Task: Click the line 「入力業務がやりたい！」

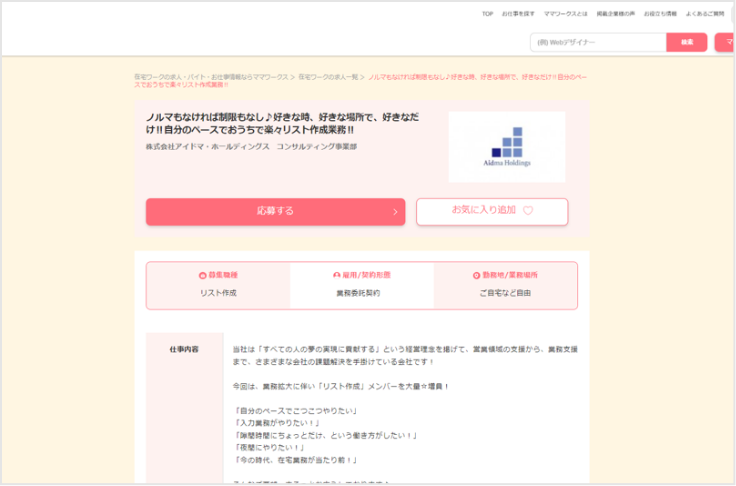Action: (277, 423)
